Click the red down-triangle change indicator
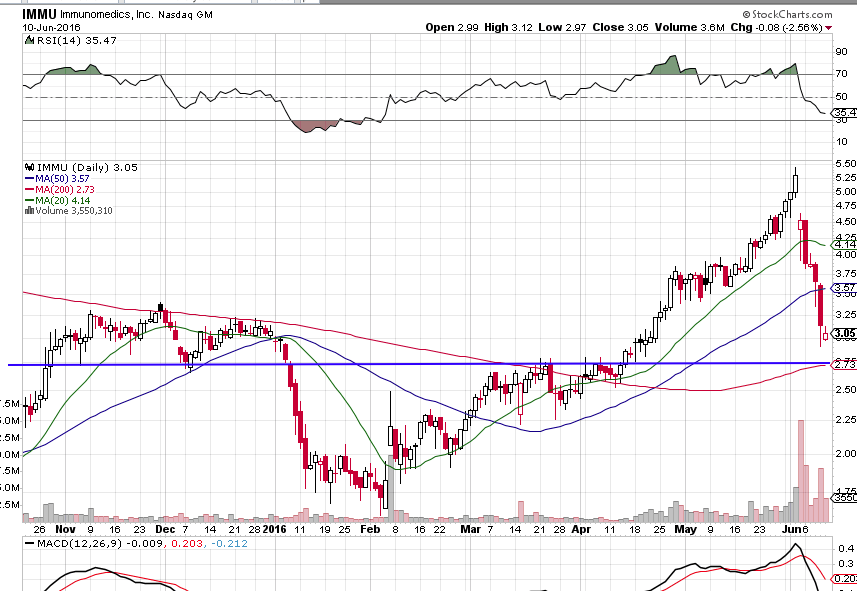This screenshot has width=857, height=591. [x=829, y=28]
